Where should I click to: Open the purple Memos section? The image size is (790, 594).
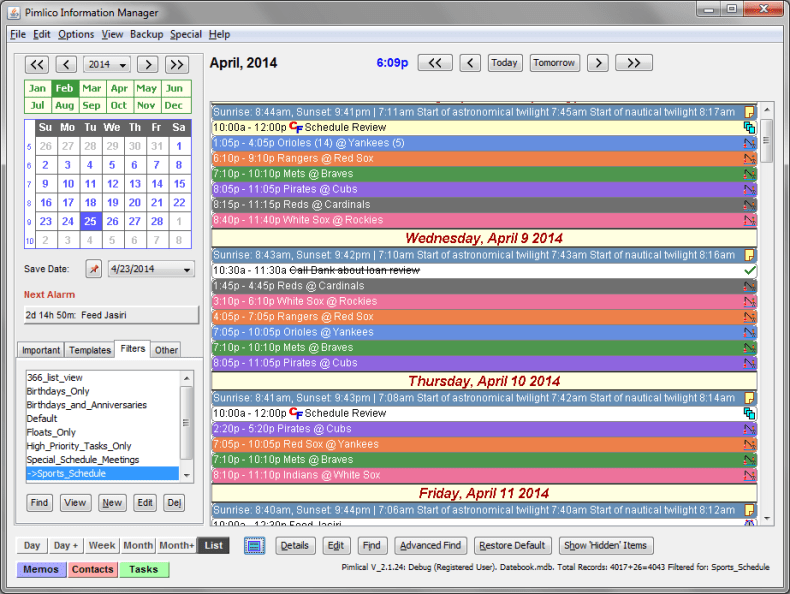pos(41,569)
